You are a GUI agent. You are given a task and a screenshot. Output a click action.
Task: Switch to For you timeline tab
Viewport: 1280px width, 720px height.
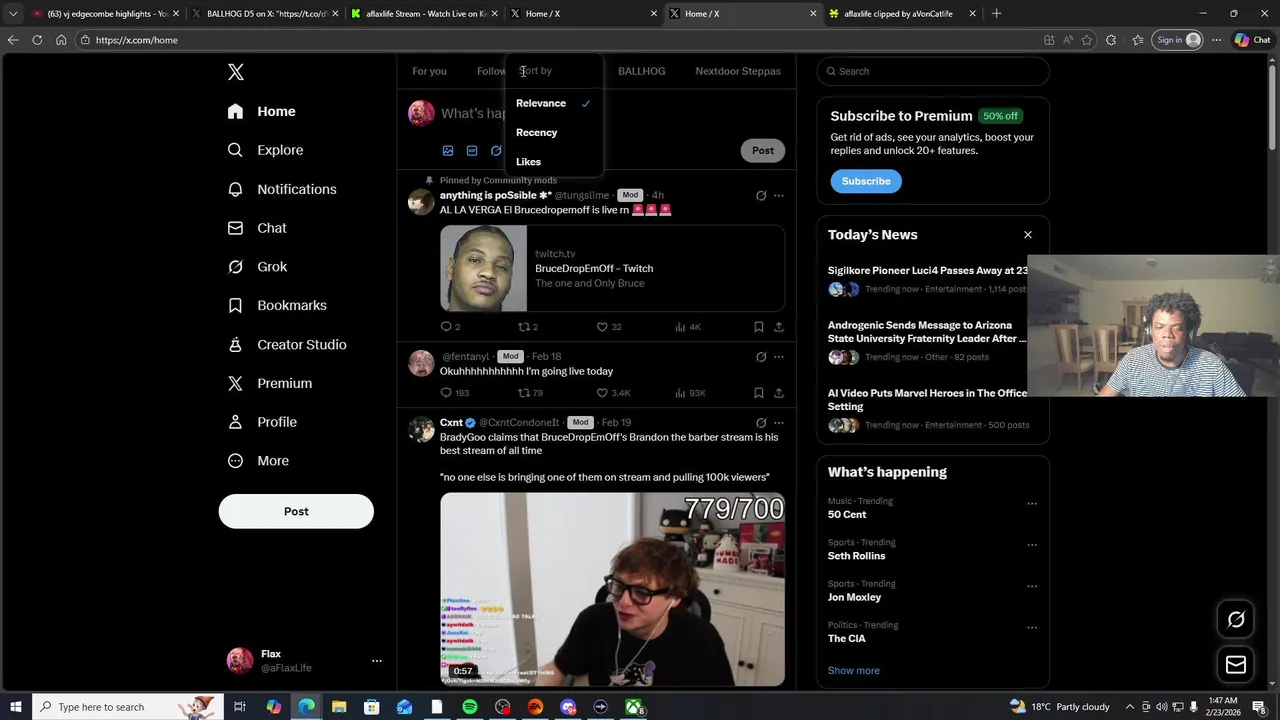(x=429, y=71)
